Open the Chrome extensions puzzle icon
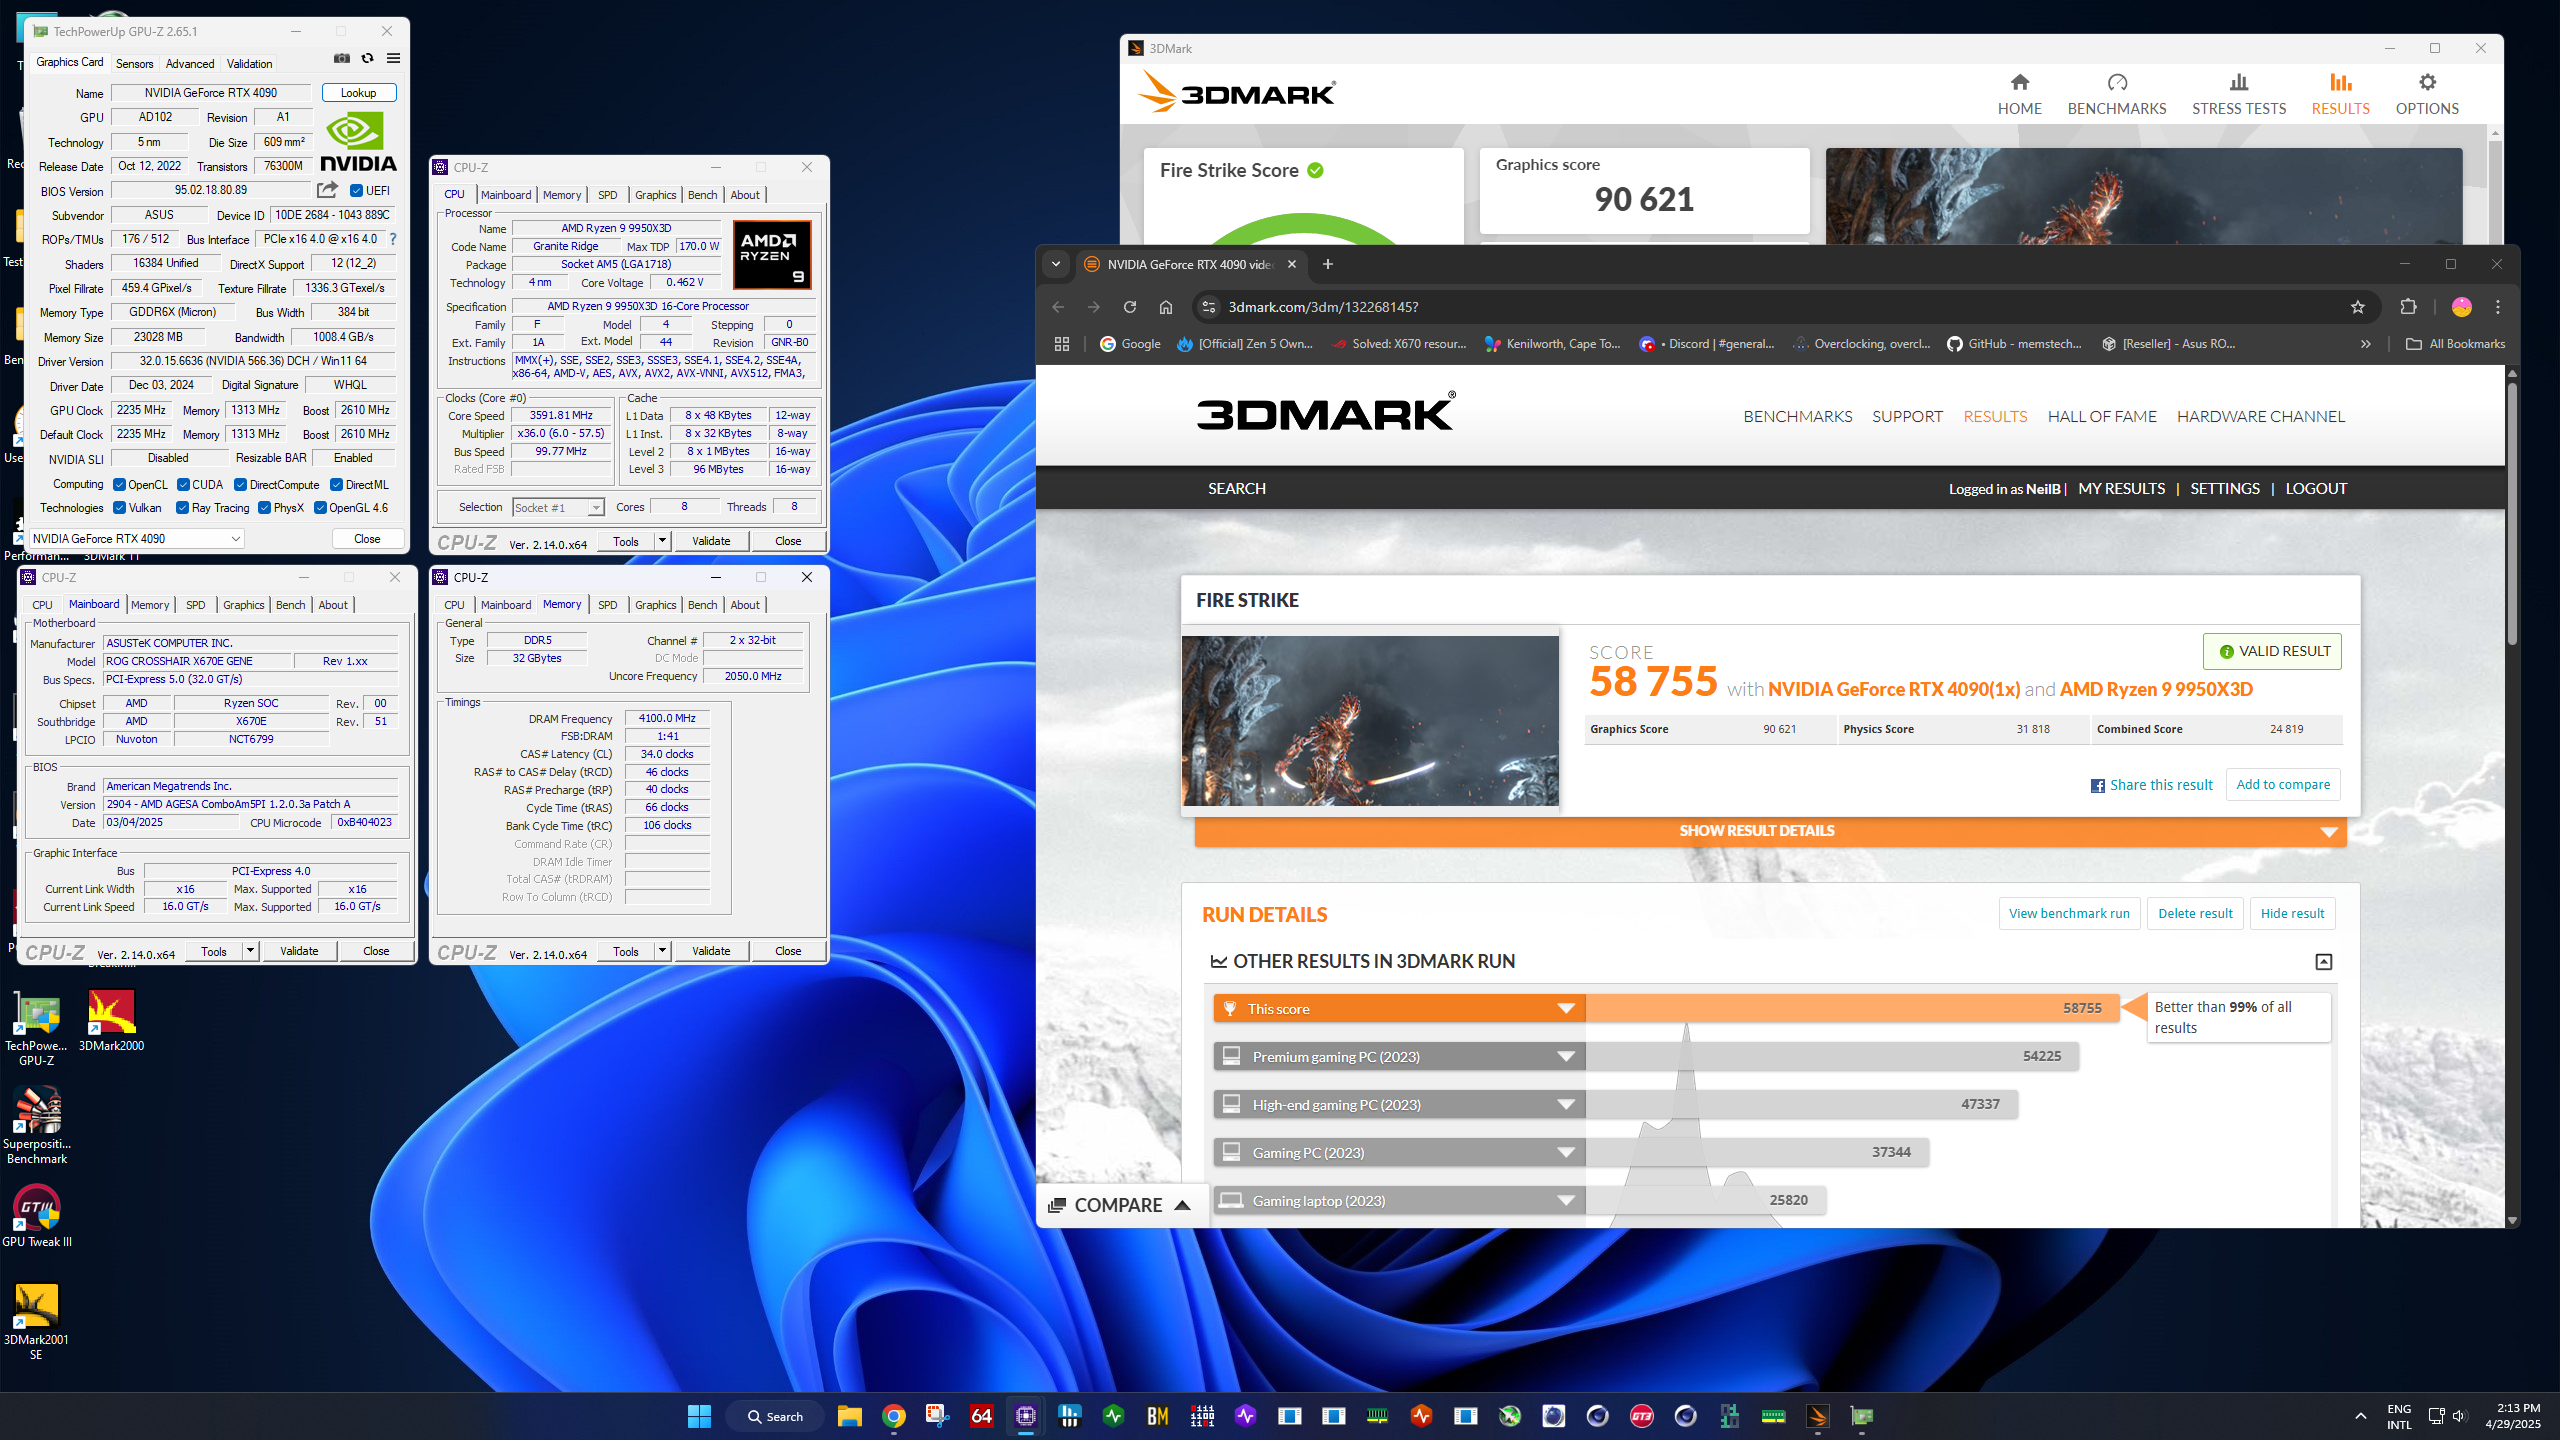 click(2408, 307)
